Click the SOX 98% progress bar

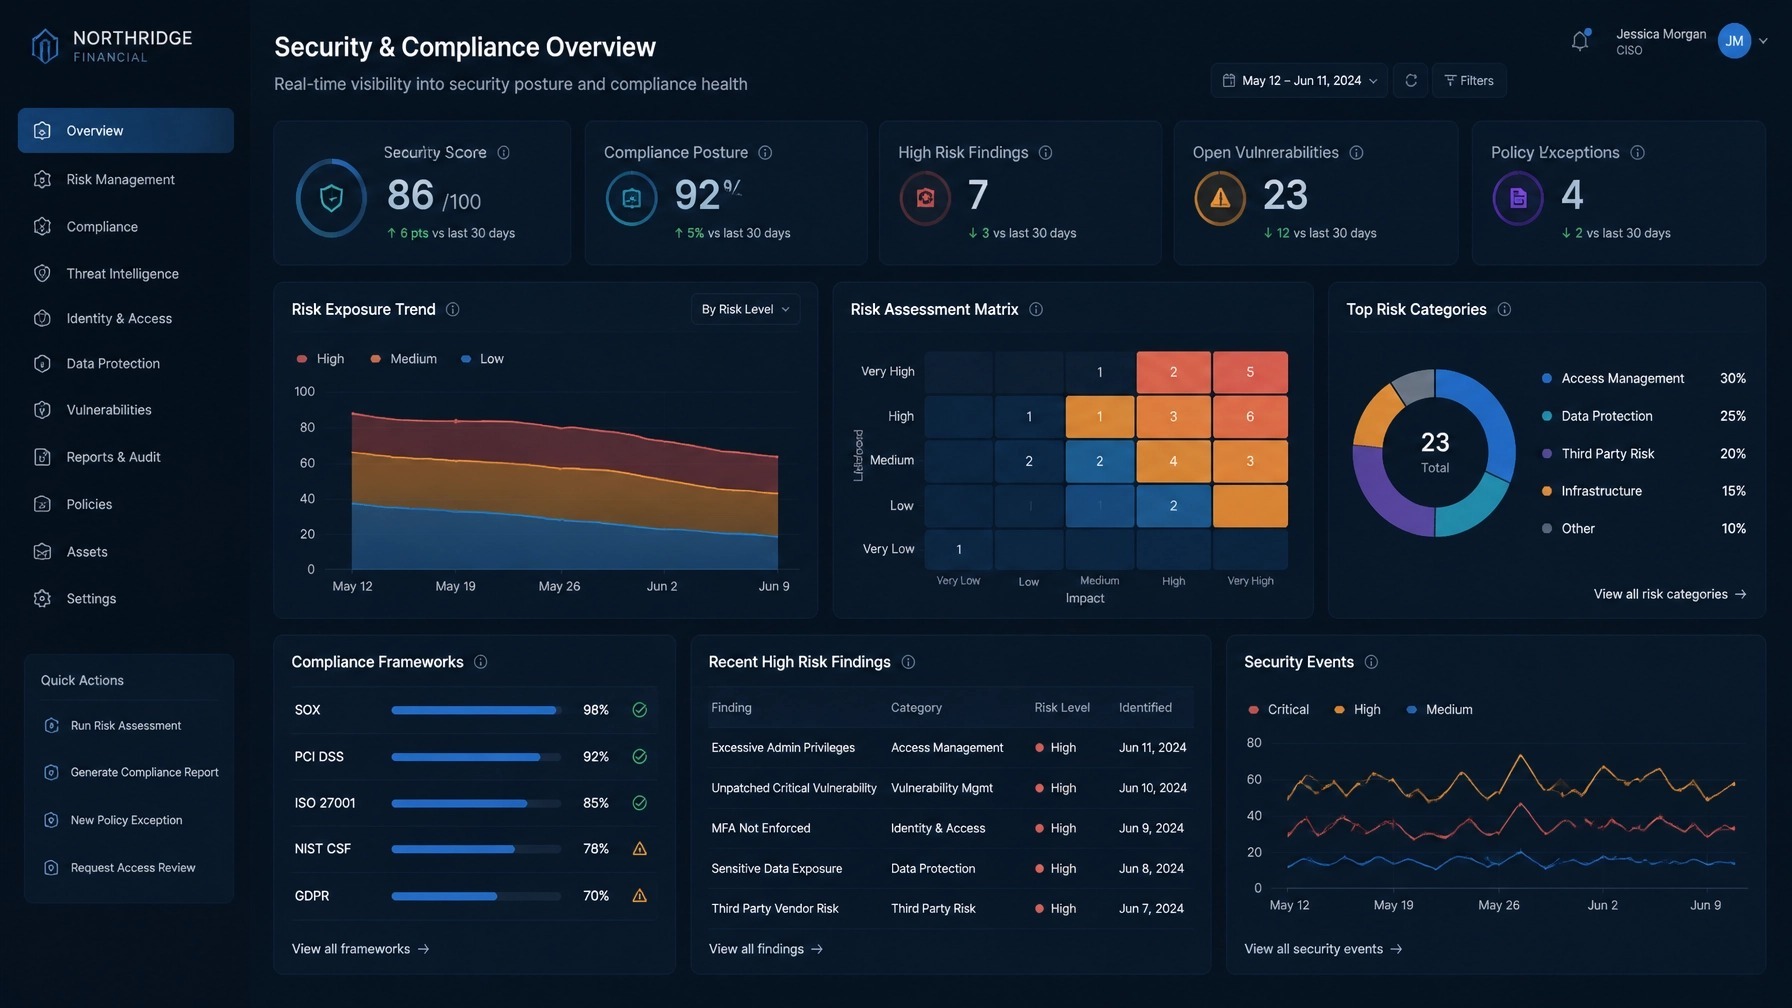pyautogui.click(x=476, y=710)
